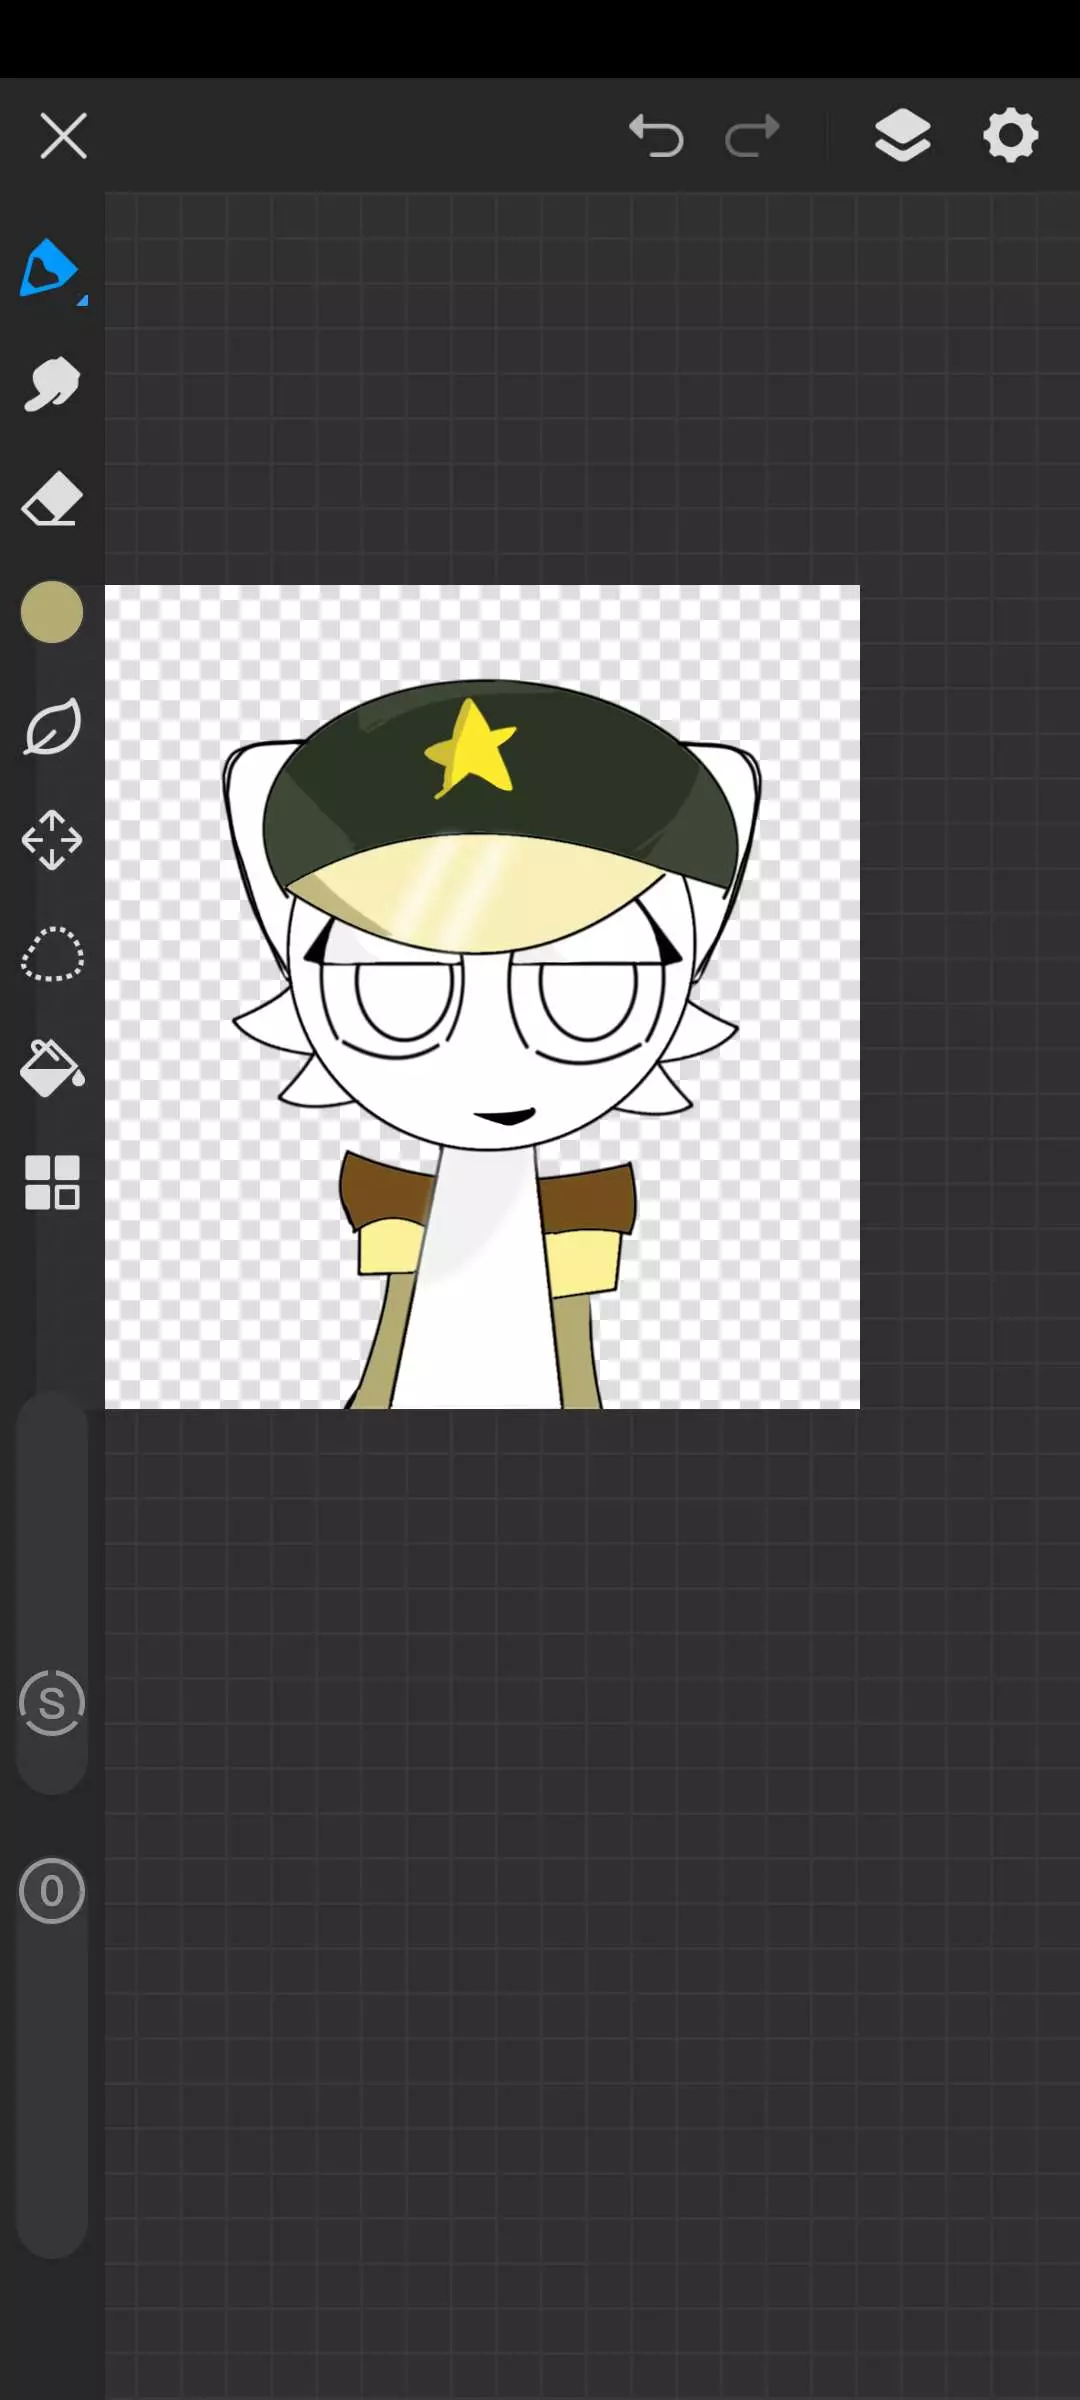
Task: Open the tan color swatch picker
Action: point(51,612)
